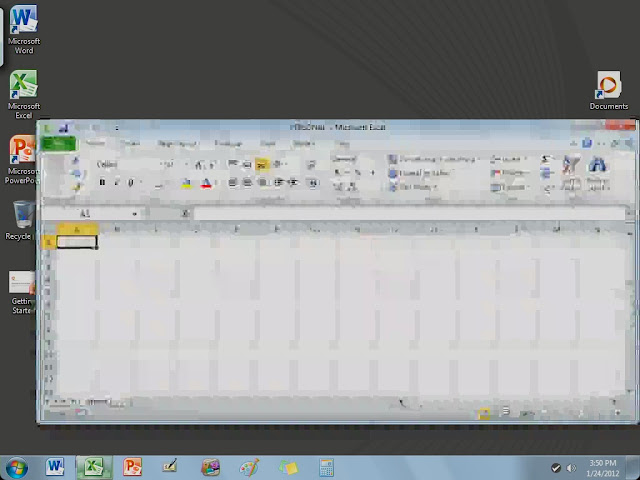640x480 pixels.
Task: Click Decrease Indent icon
Action: [x=279, y=182]
